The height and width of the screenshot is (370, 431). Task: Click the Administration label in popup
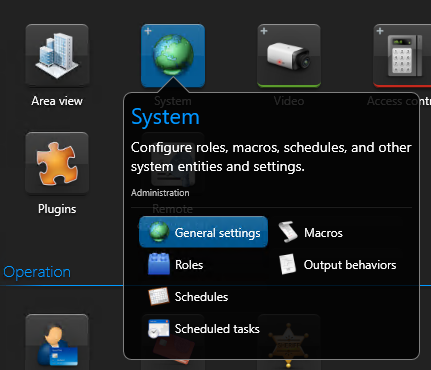(160, 193)
